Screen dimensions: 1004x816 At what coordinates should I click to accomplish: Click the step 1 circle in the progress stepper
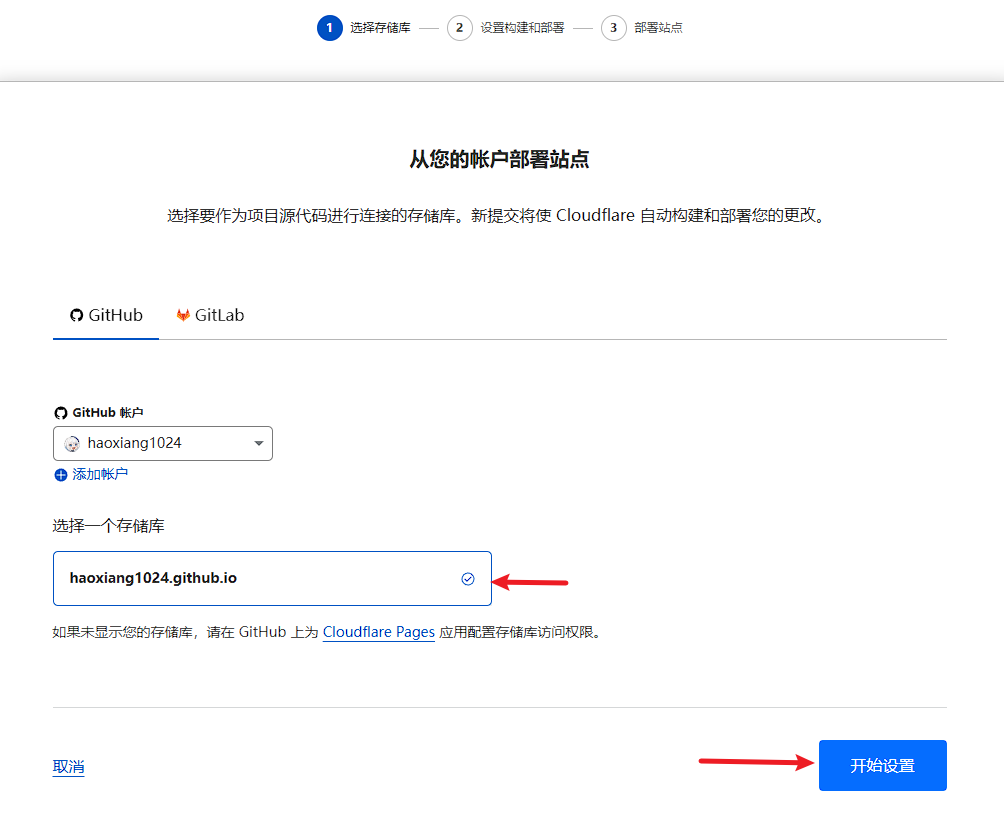coord(330,28)
